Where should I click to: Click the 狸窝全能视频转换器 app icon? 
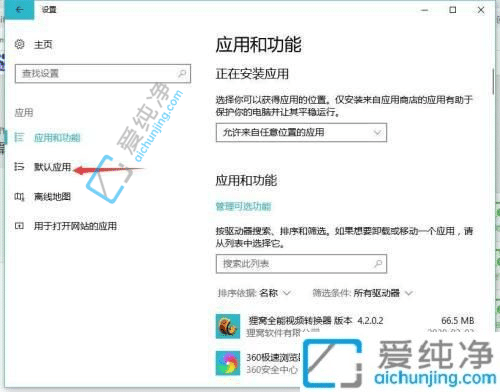coord(228,326)
